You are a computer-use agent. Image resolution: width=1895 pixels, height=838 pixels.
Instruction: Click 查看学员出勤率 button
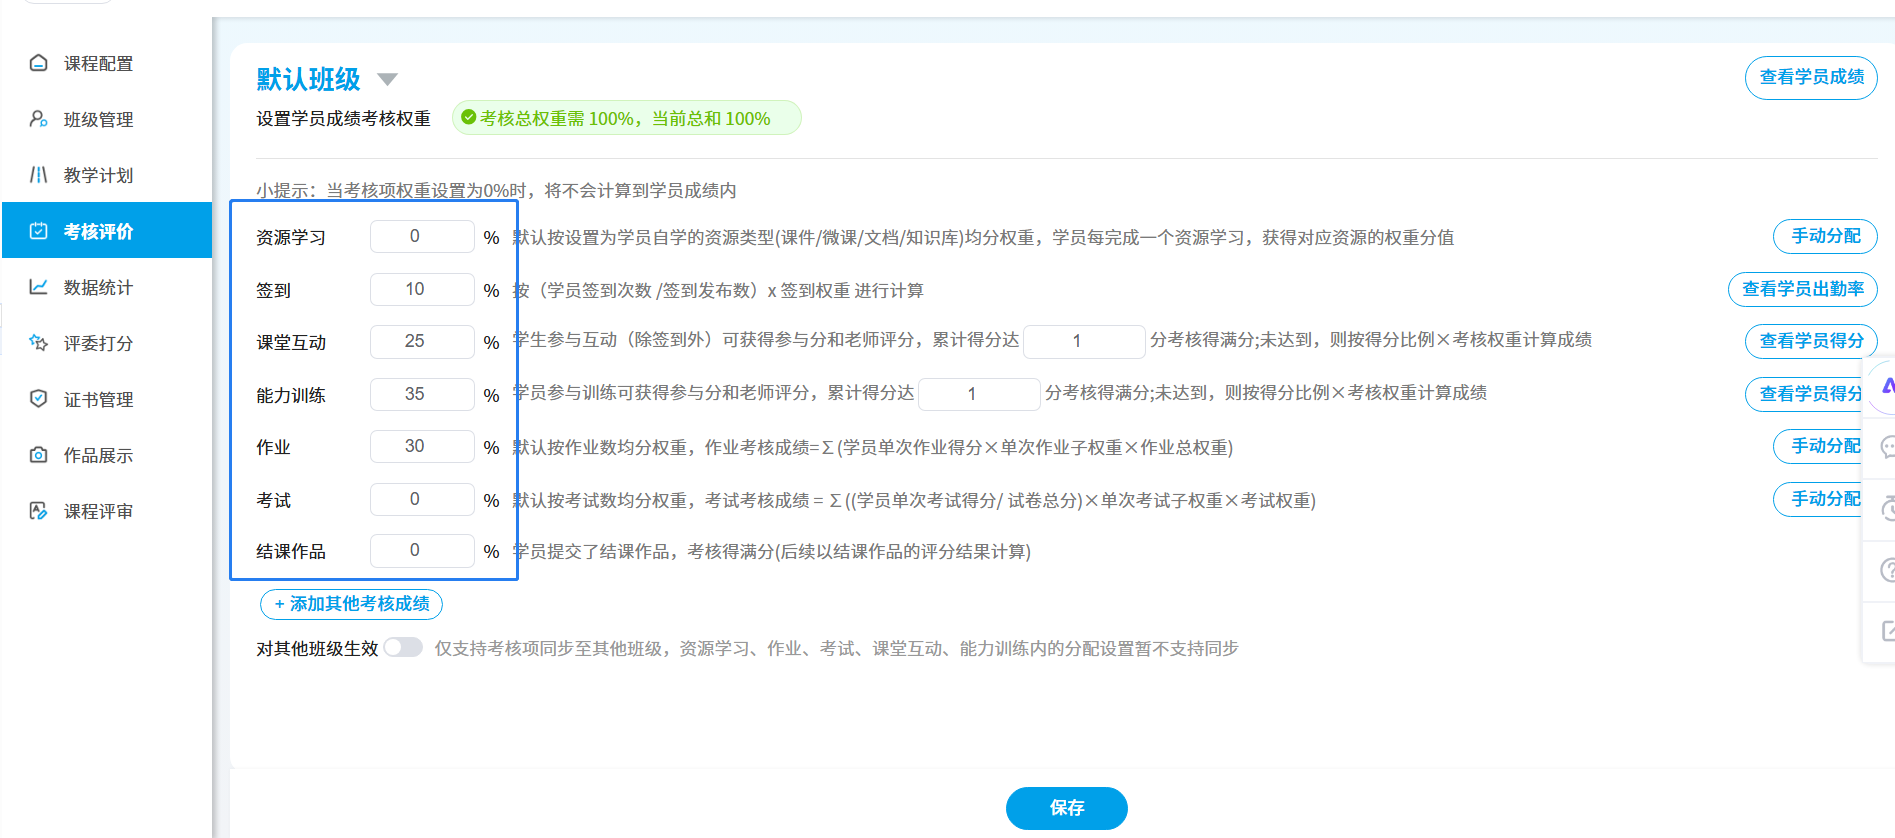1802,289
